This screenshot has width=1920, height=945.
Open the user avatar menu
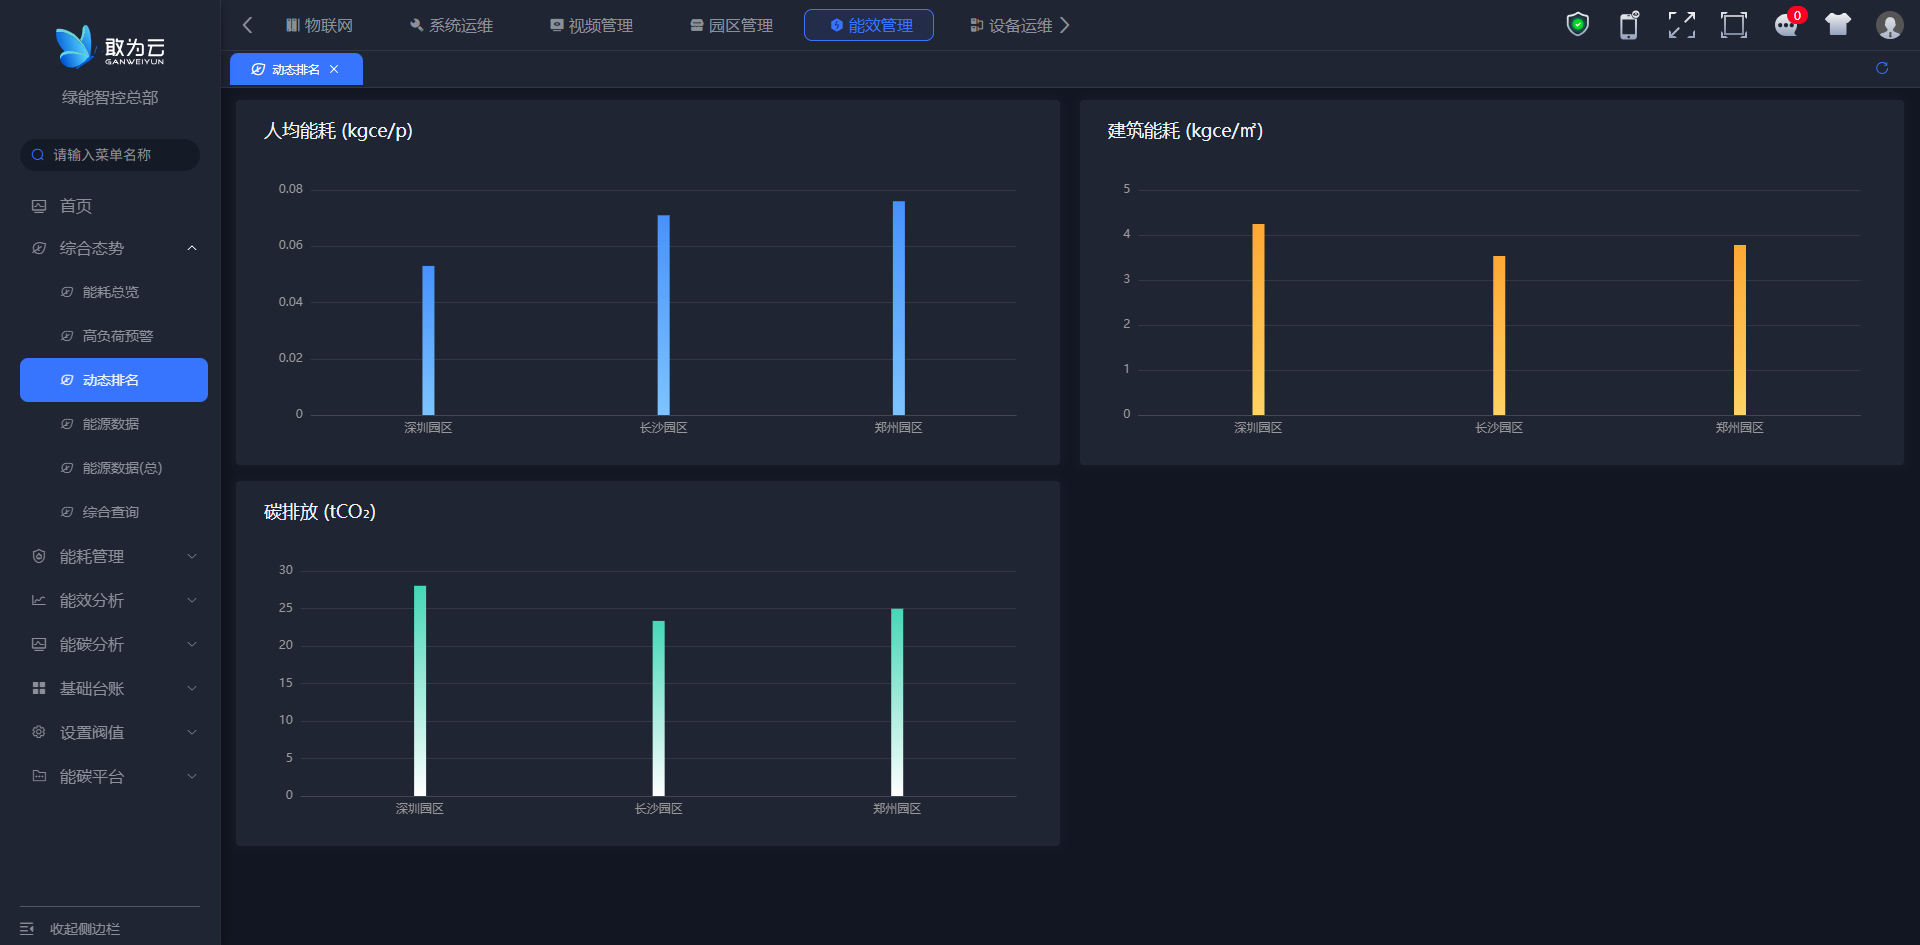[x=1890, y=25]
